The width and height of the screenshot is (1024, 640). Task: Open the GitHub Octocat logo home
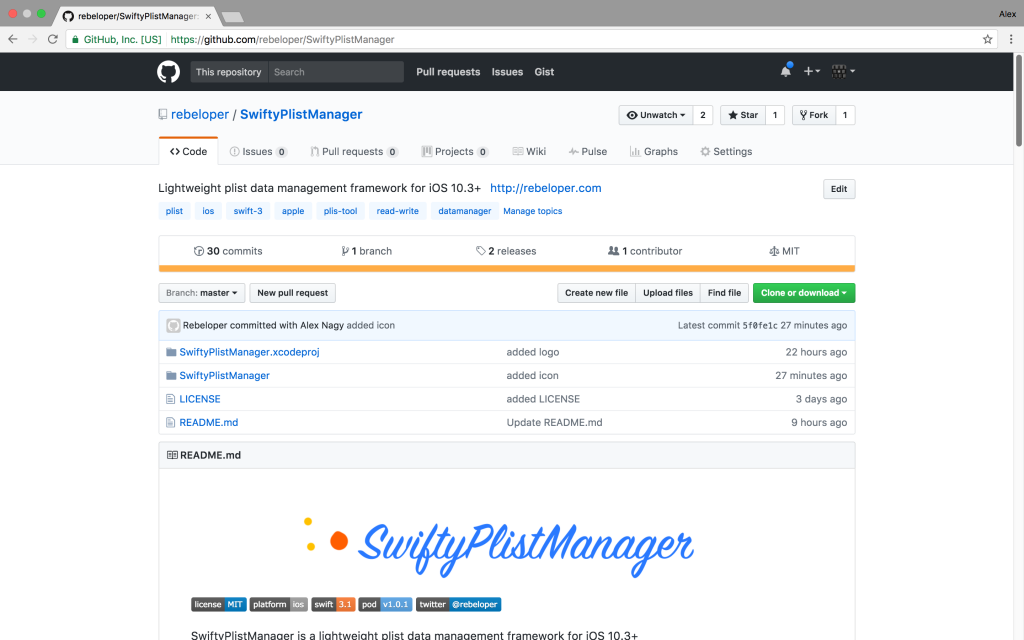point(168,72)
